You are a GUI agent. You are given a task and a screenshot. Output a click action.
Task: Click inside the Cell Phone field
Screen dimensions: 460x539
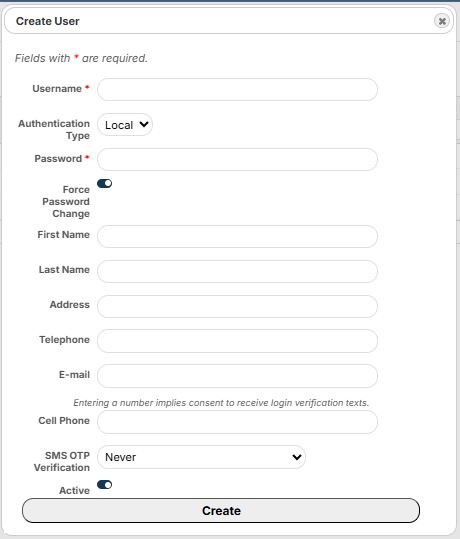(x=237, y=422)
